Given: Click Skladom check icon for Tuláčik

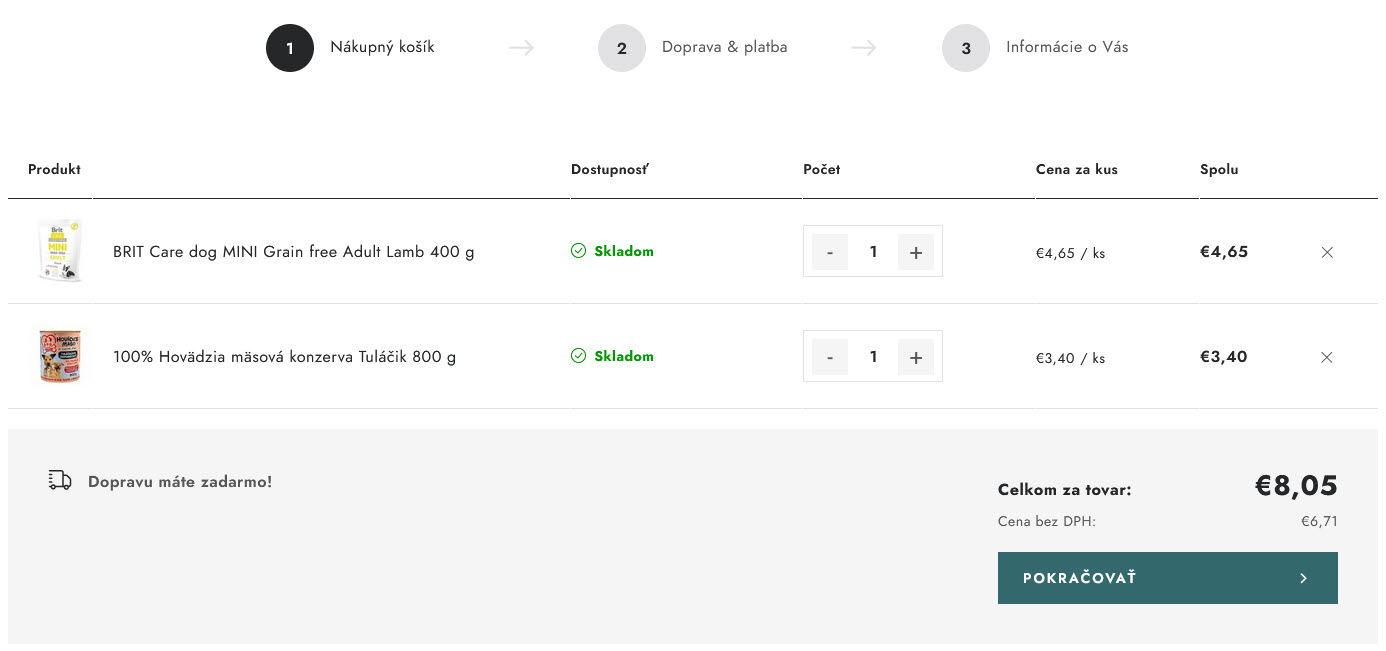Looking at the screenshot, I should point(578,356).
